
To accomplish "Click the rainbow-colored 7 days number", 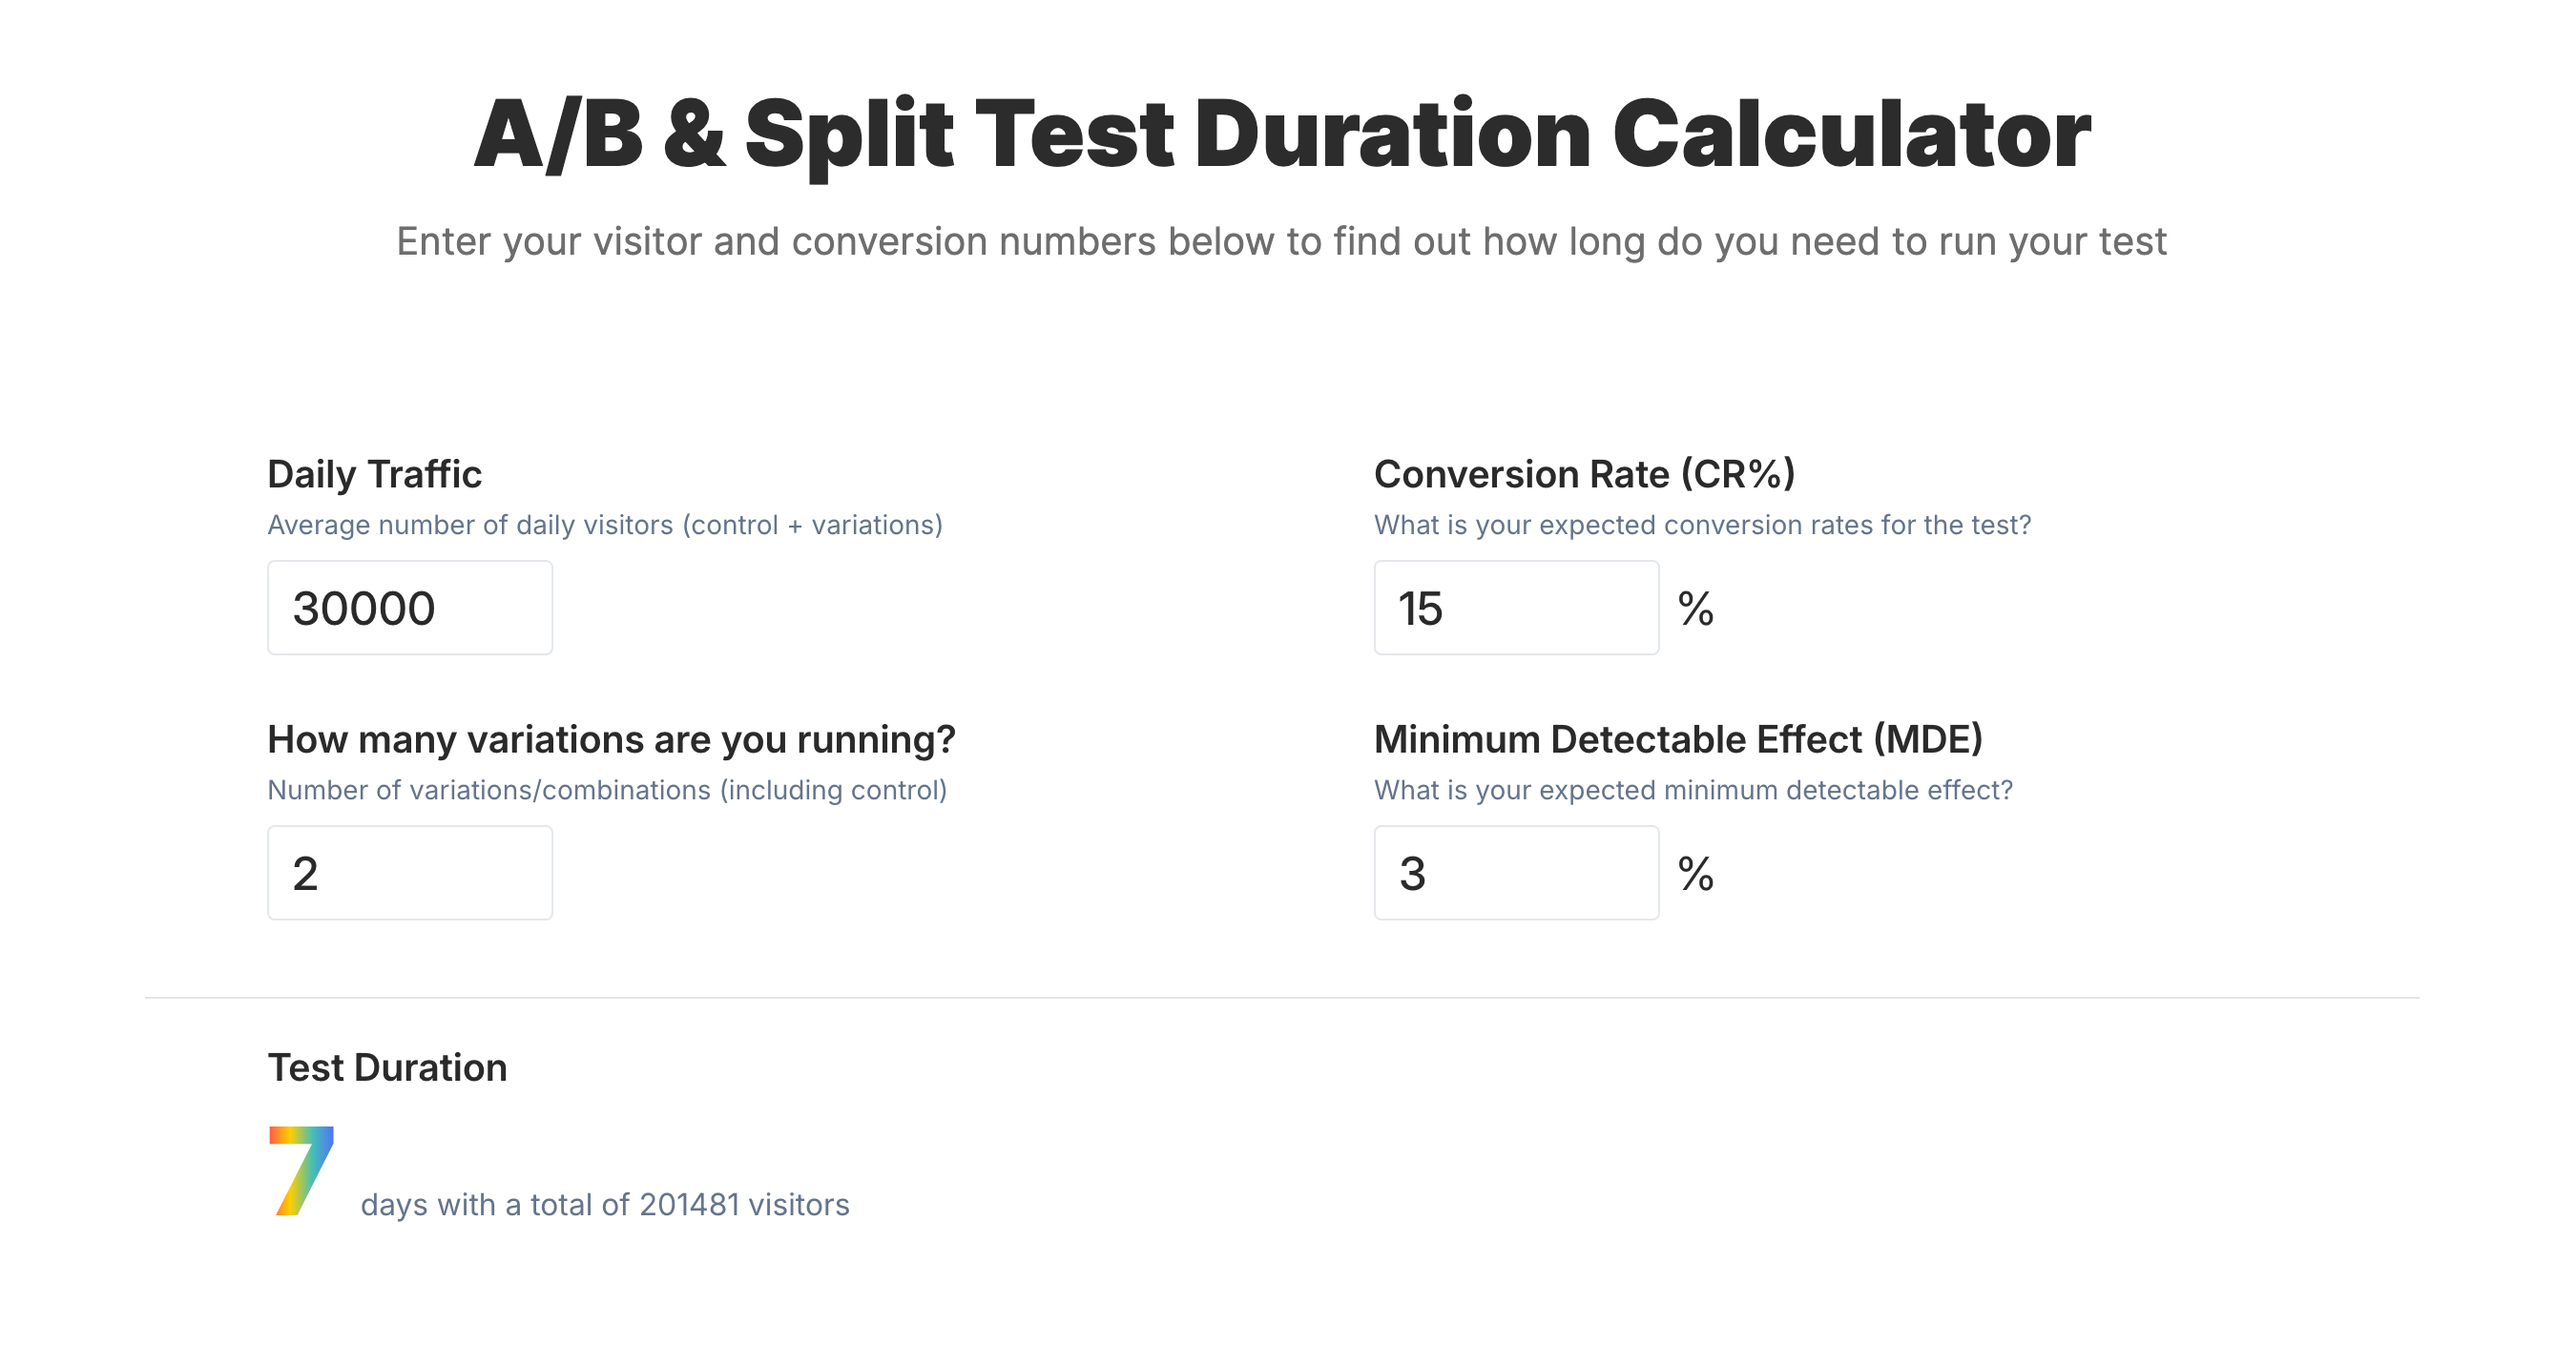I will (x=301, y=1170).
